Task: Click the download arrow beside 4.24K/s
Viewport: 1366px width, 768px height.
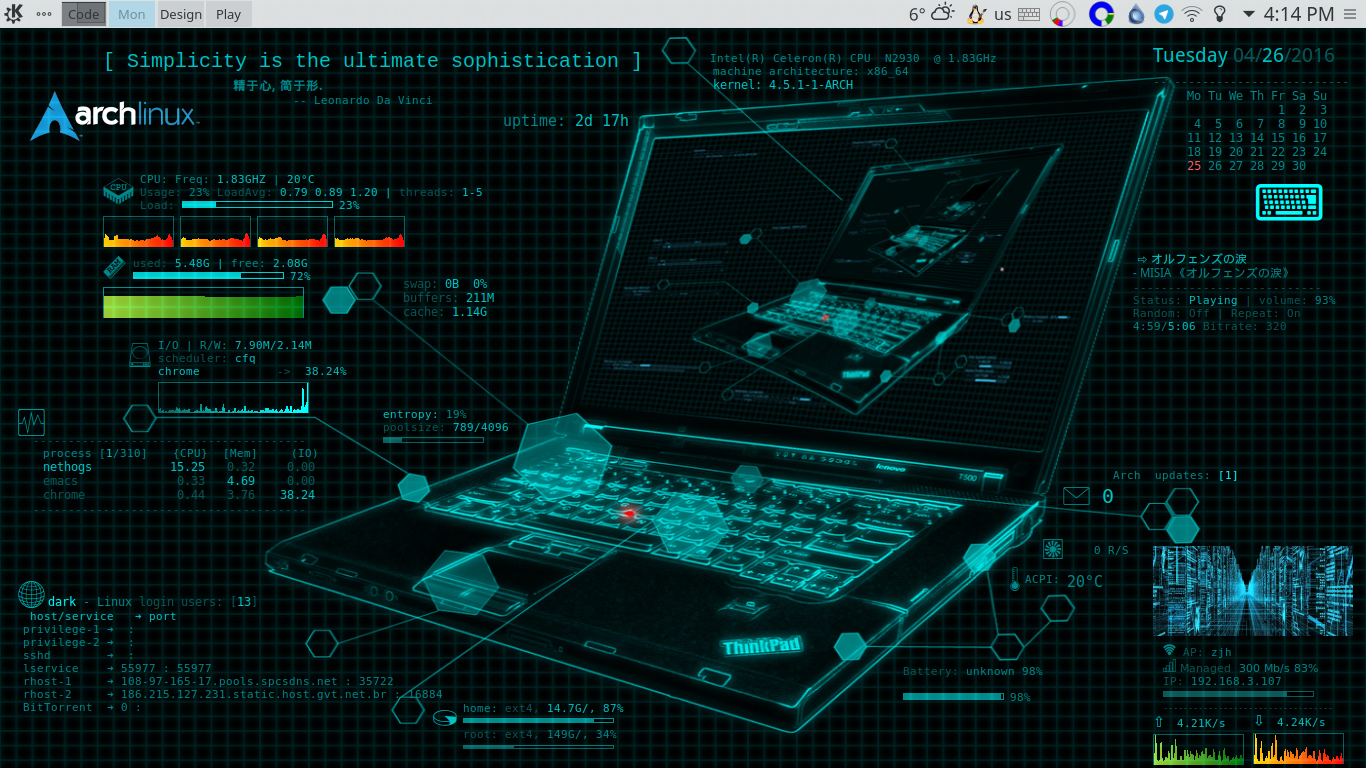Action: pyautogui.click(x=1259, y=721)
